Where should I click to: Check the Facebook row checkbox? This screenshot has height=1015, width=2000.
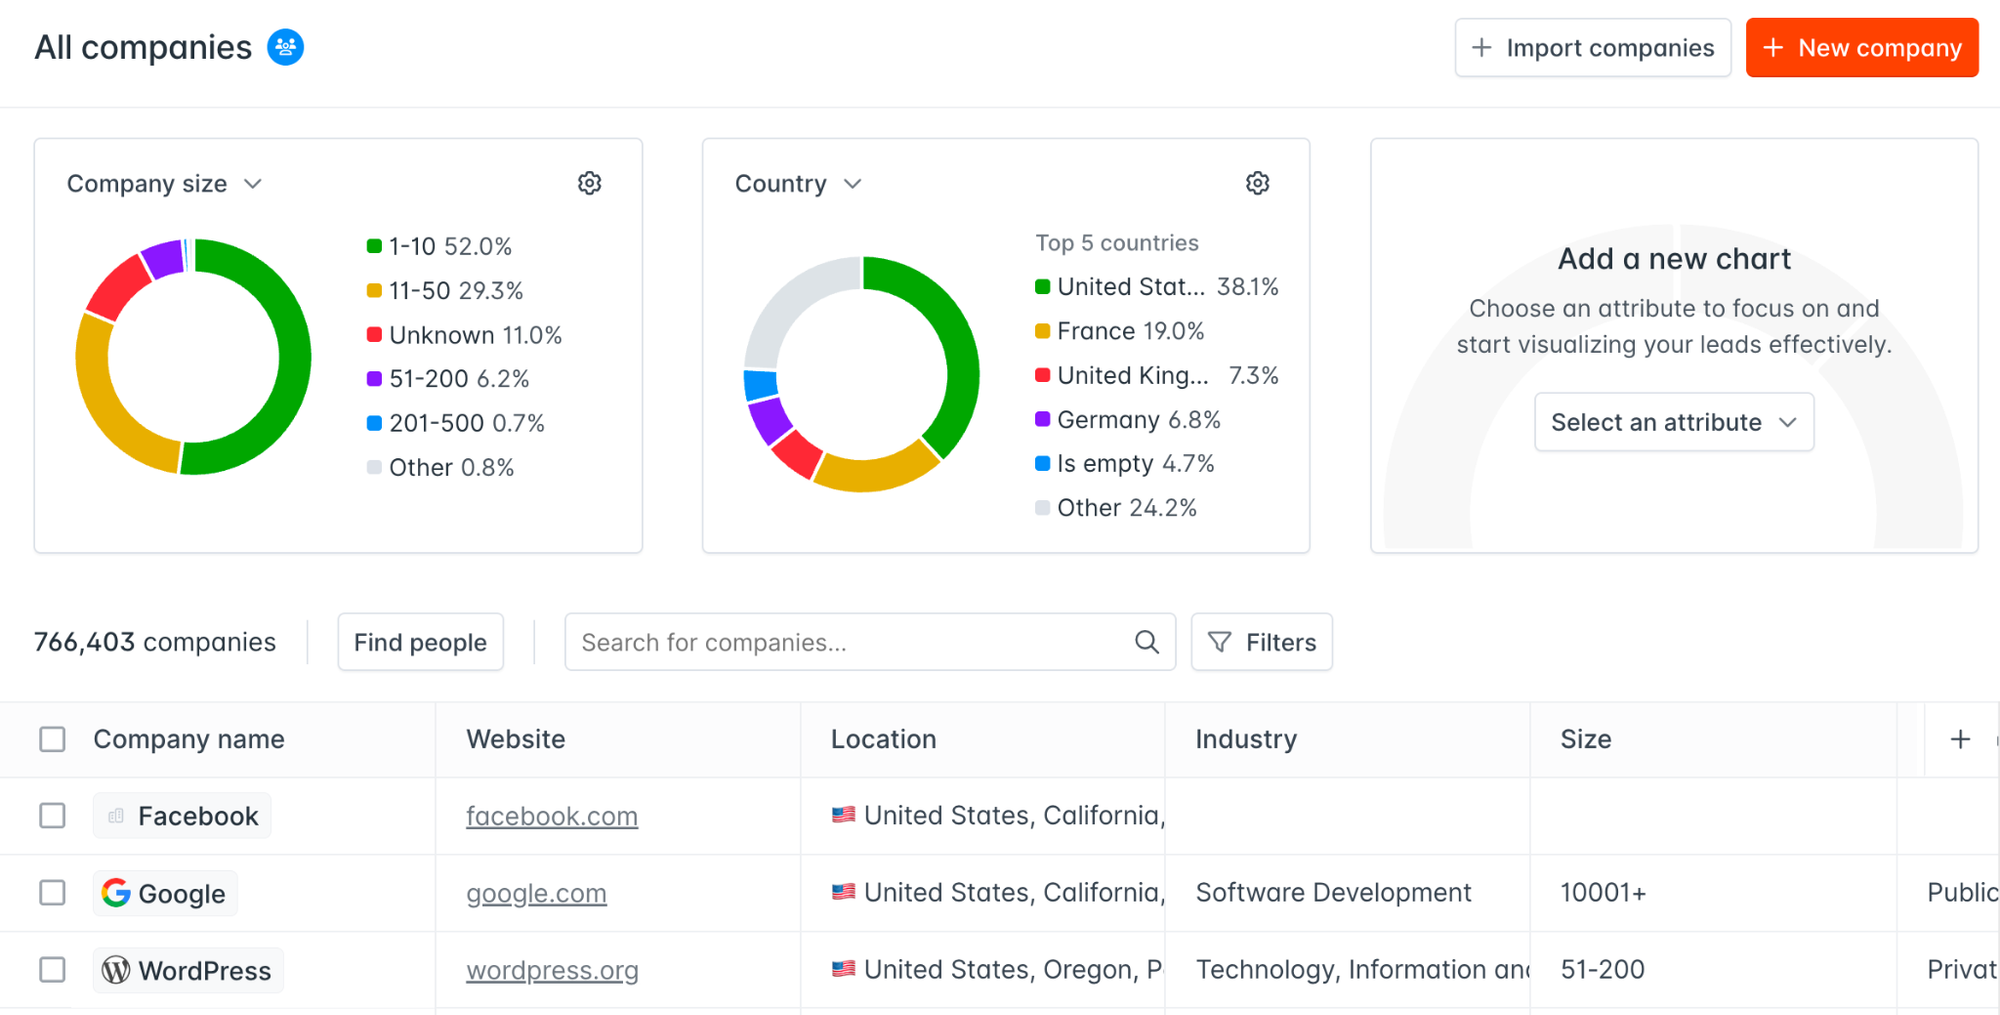click(x=52, y=816)
